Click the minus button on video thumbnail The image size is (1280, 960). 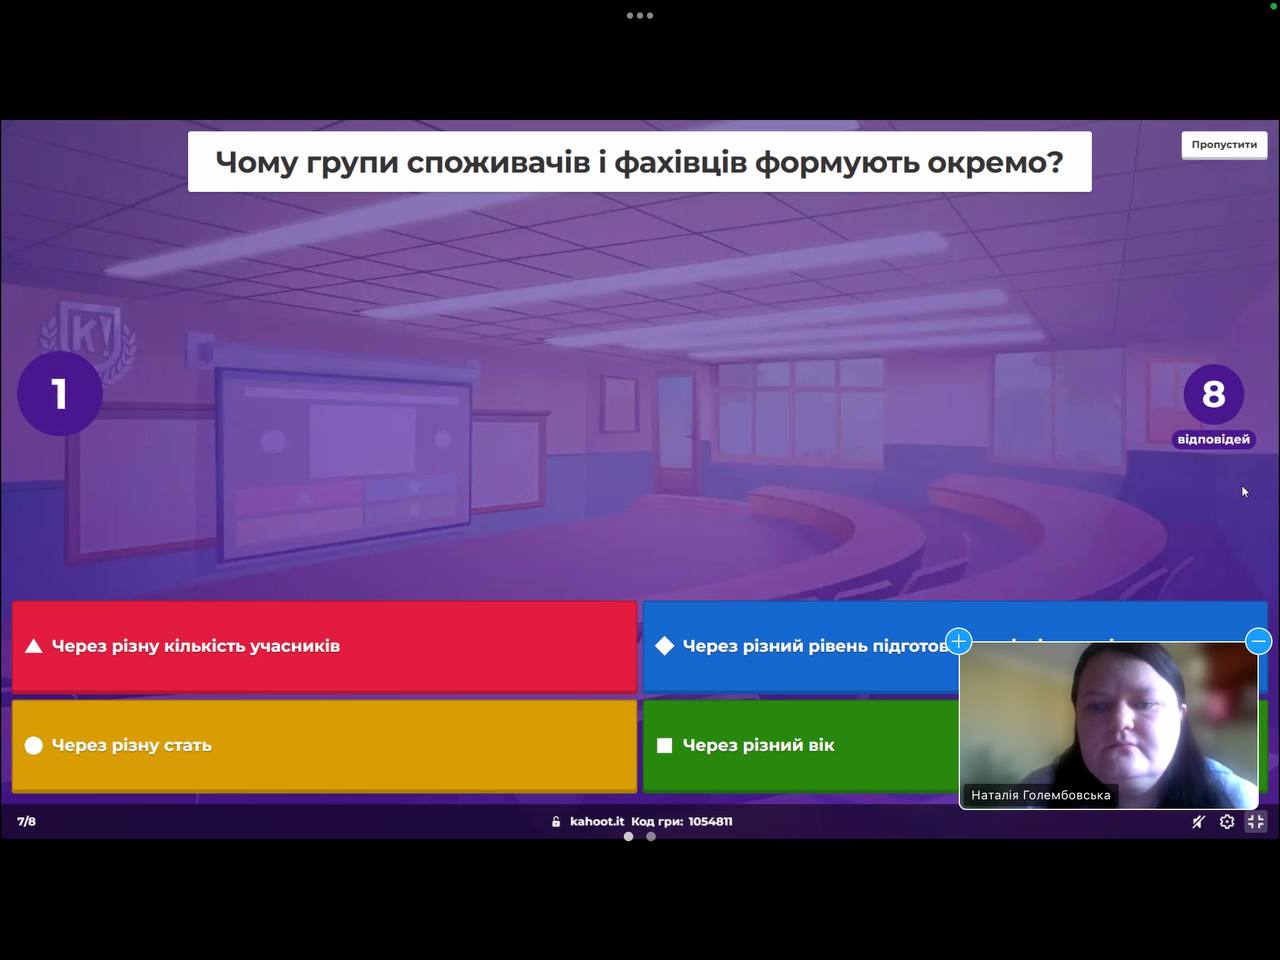[x=1258, y=641]
